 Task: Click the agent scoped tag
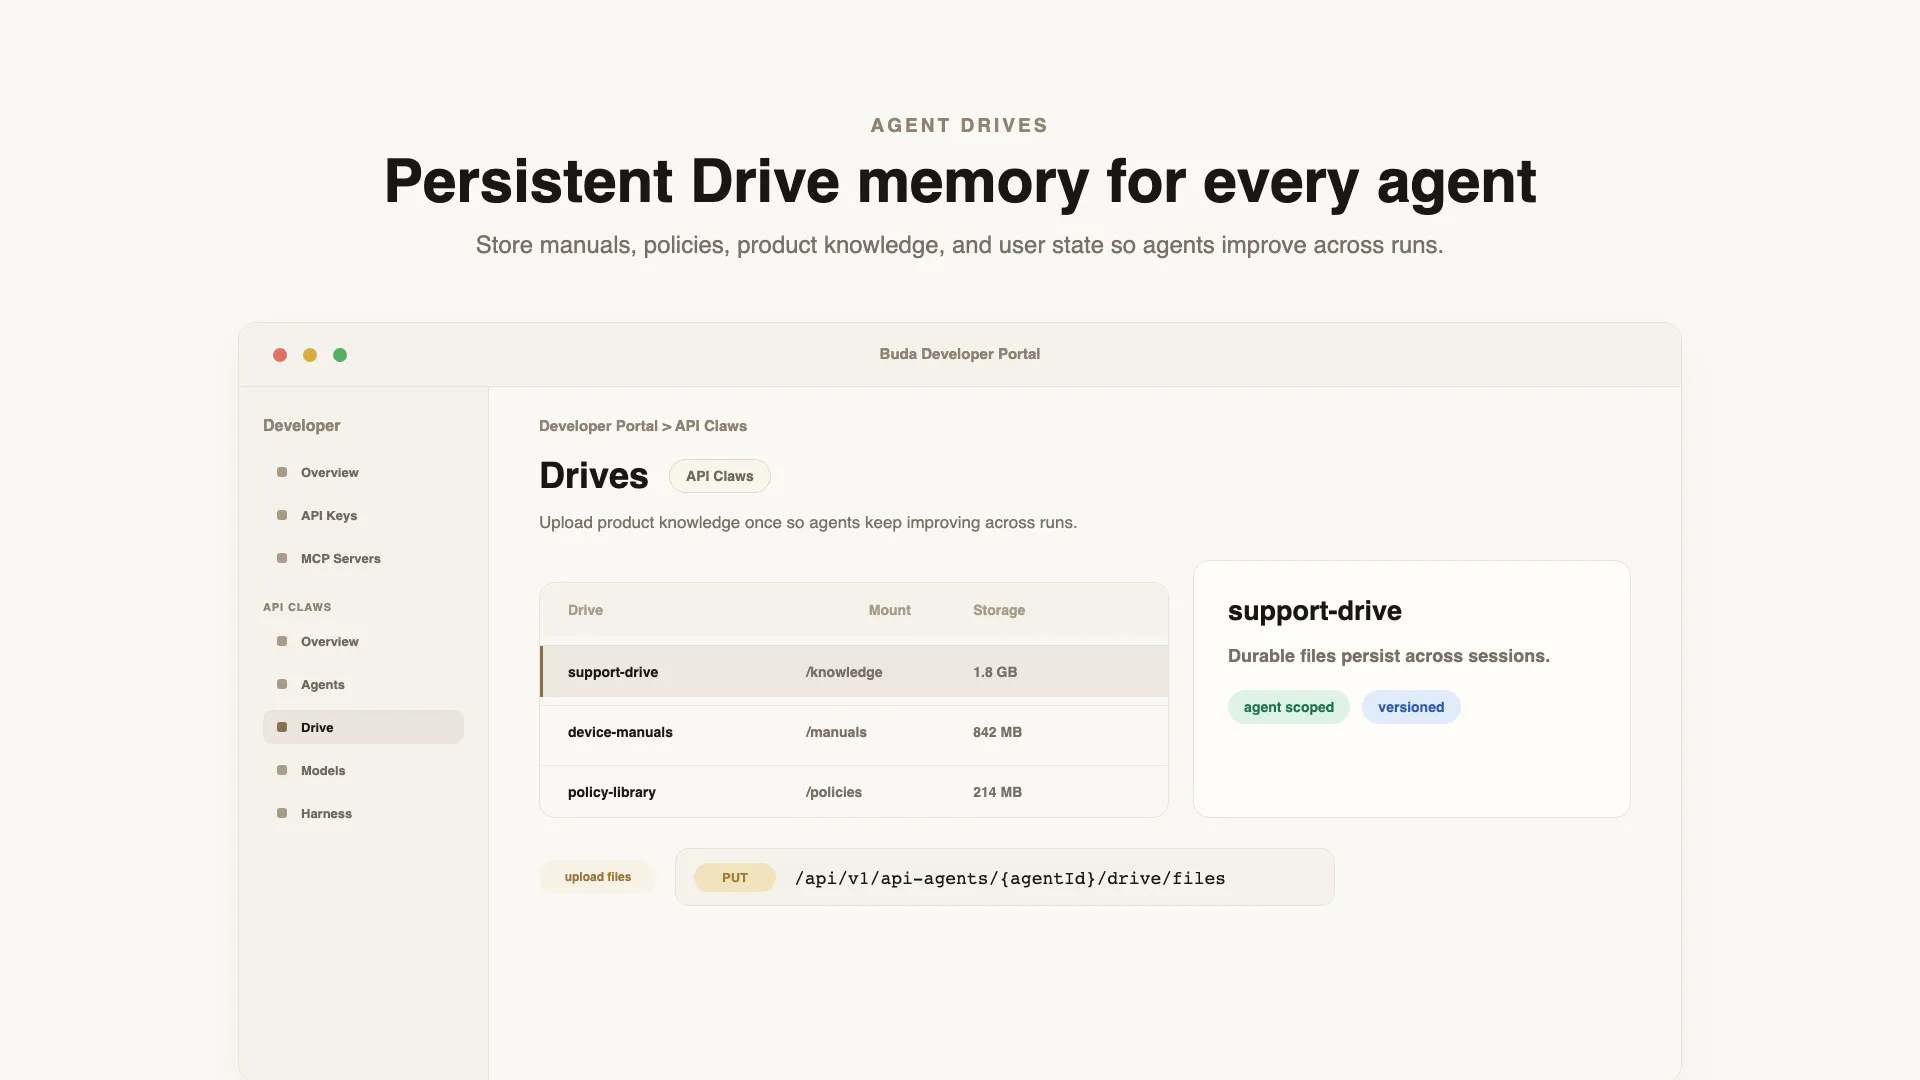[x=1289, y=707]
